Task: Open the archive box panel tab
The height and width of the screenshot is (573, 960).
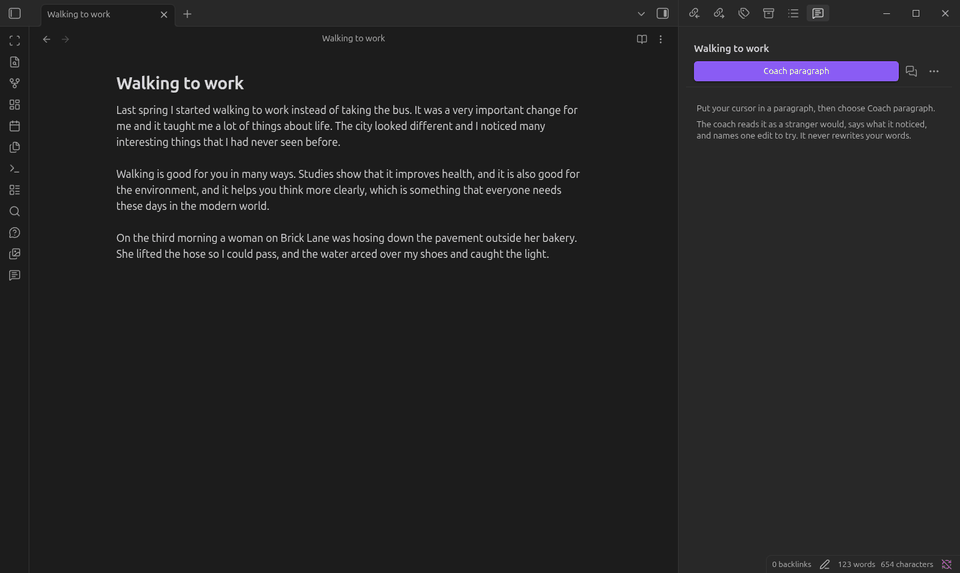Action: 768,13
